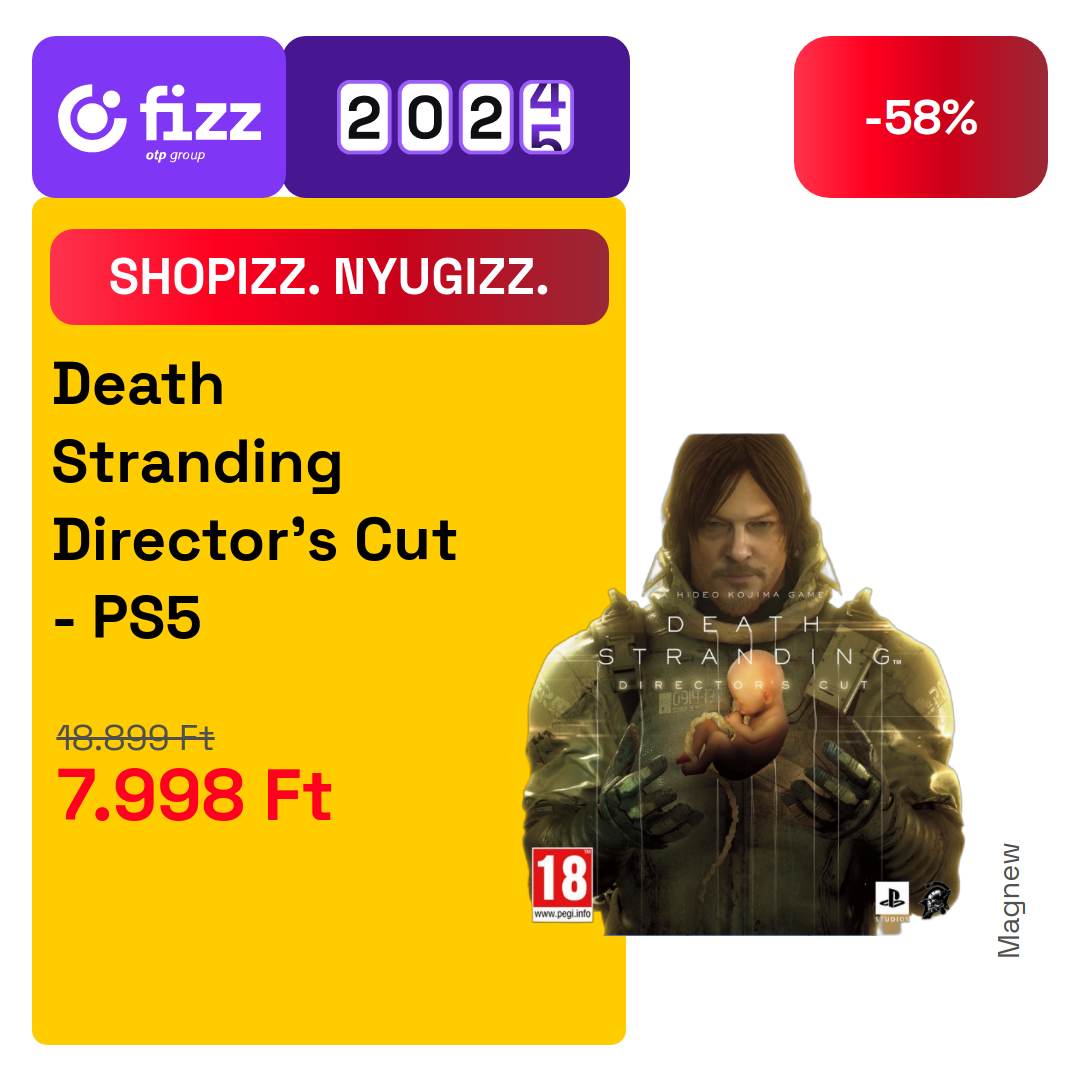This screenshot has width=1080, height=1080.
Task: Open the Death Stranding Director's Cut title
Action: click(255, 501)
